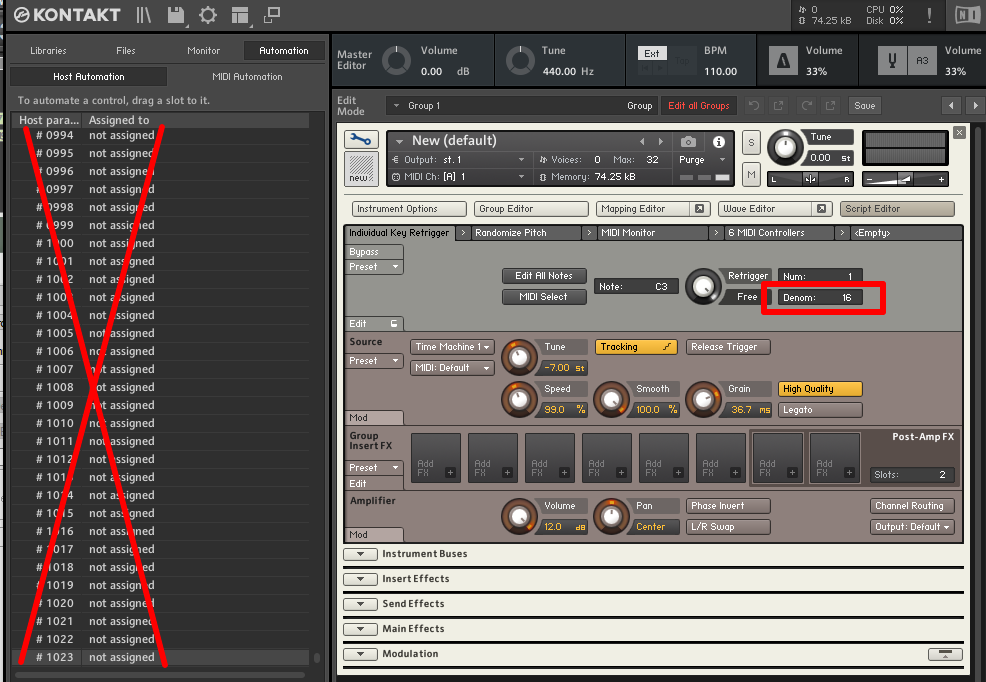Enable the Legato button
This screenshot has height=682, width=986.
820,410
